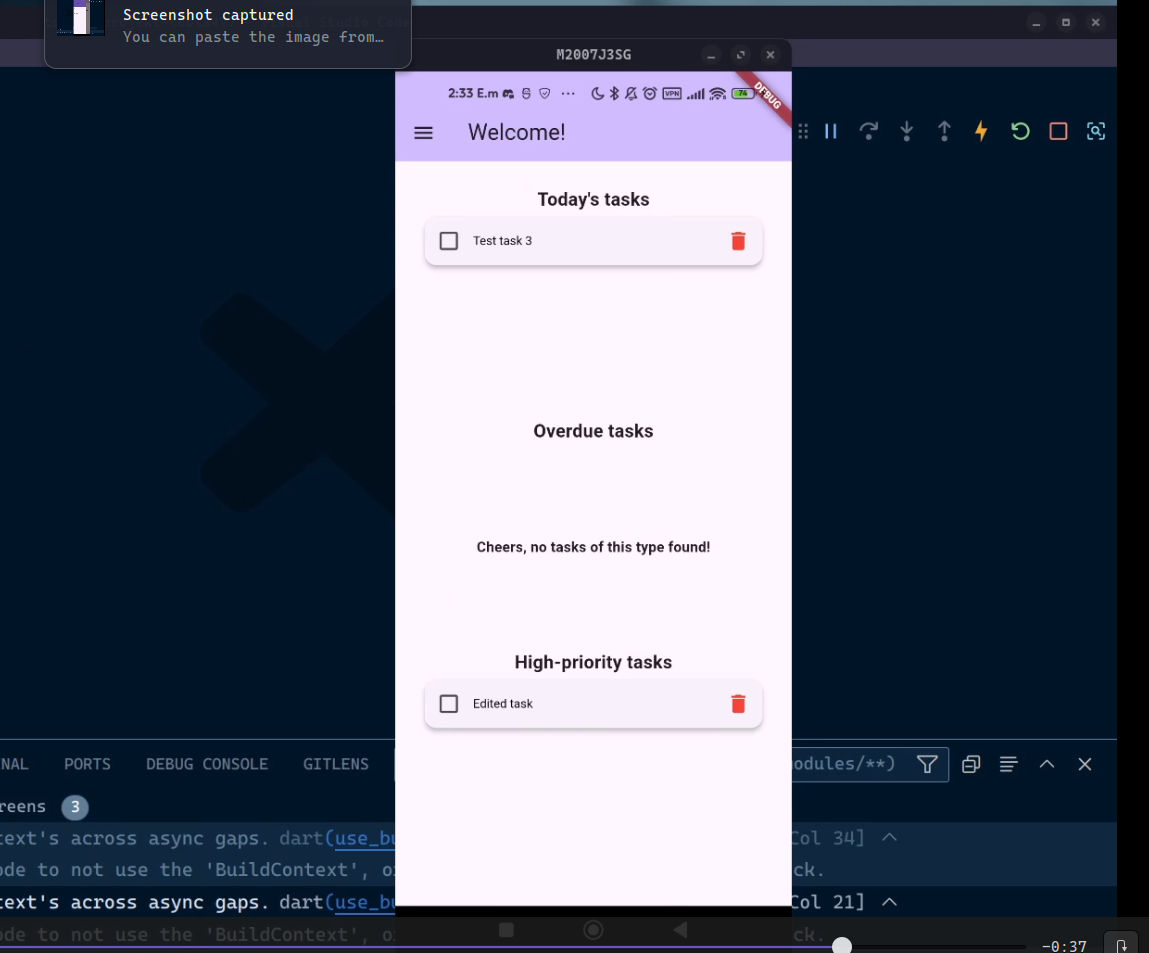Viewport: 1149px width, 953px height.
Task: Trigger Flutter Hot Reload lightning bolt
Action: [981, 131]
